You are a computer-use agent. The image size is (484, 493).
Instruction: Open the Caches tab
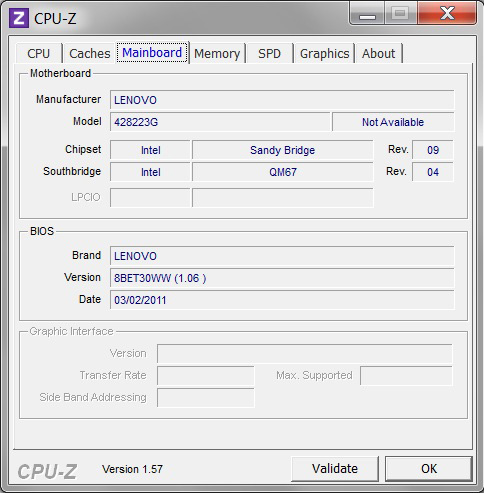[x=90, y=53]
